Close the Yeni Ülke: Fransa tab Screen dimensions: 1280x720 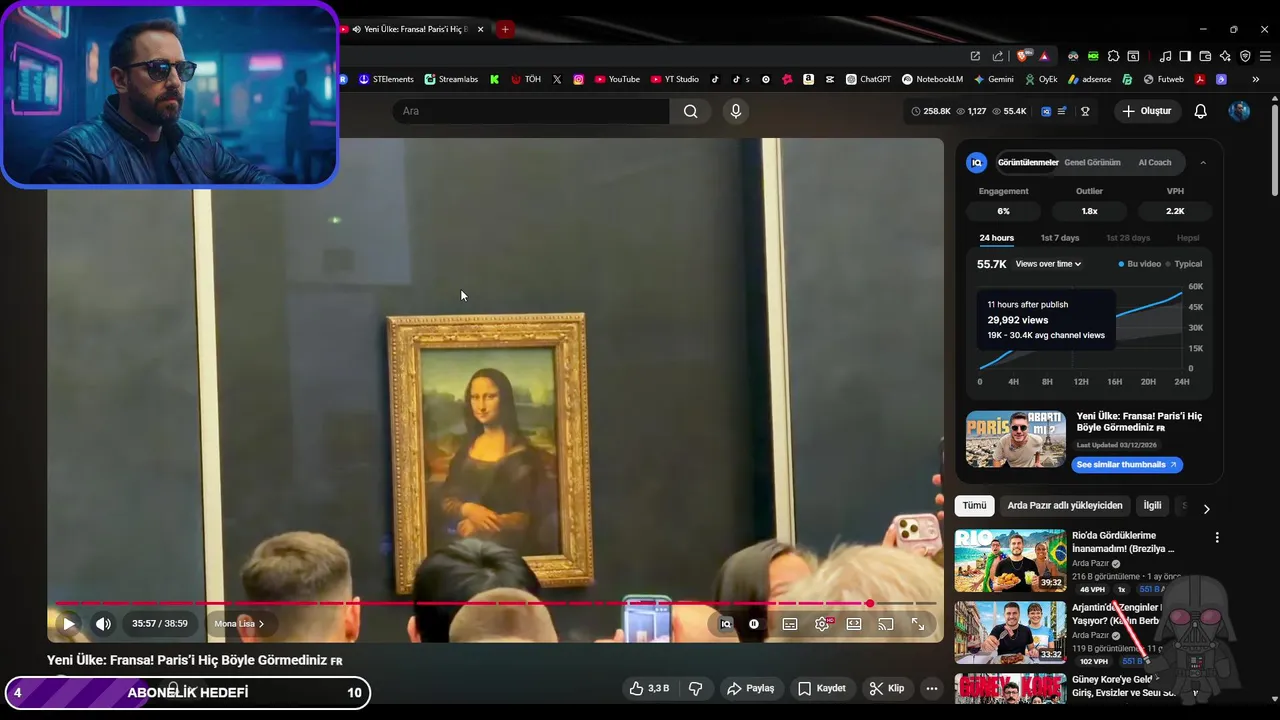(x=480, y=29)
